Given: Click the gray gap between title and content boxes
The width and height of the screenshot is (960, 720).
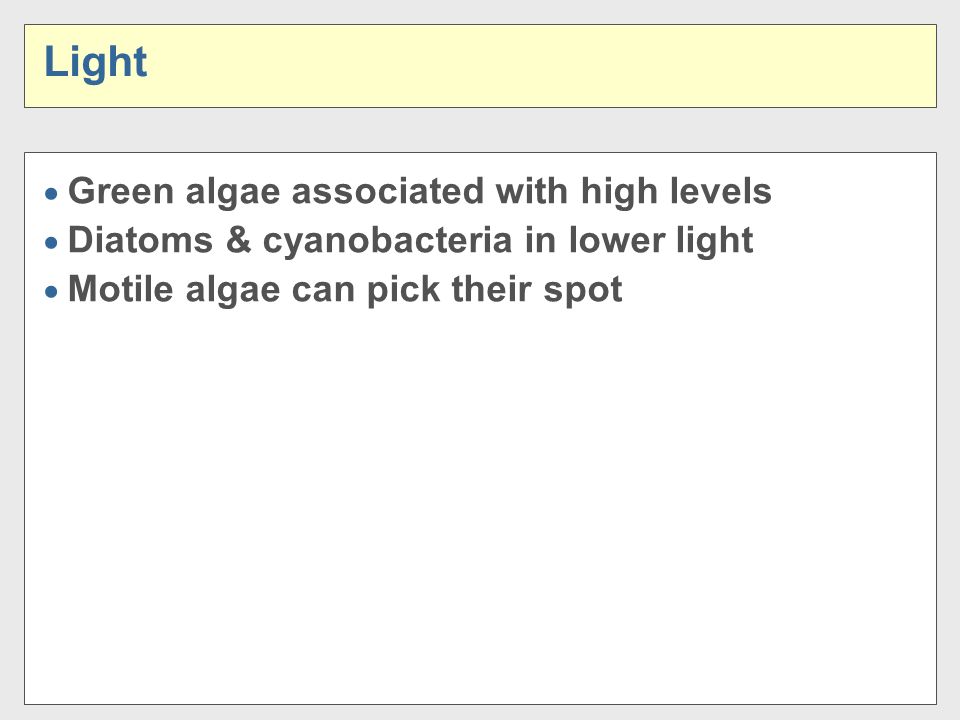Looking at the screenshot, I should point(481,130).
